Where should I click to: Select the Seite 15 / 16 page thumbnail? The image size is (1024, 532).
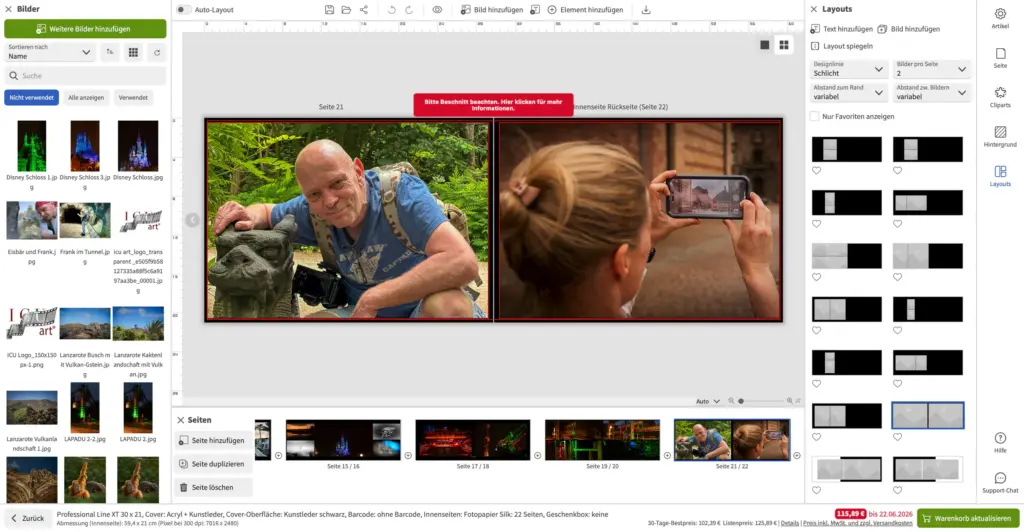[x=343, y=440]
